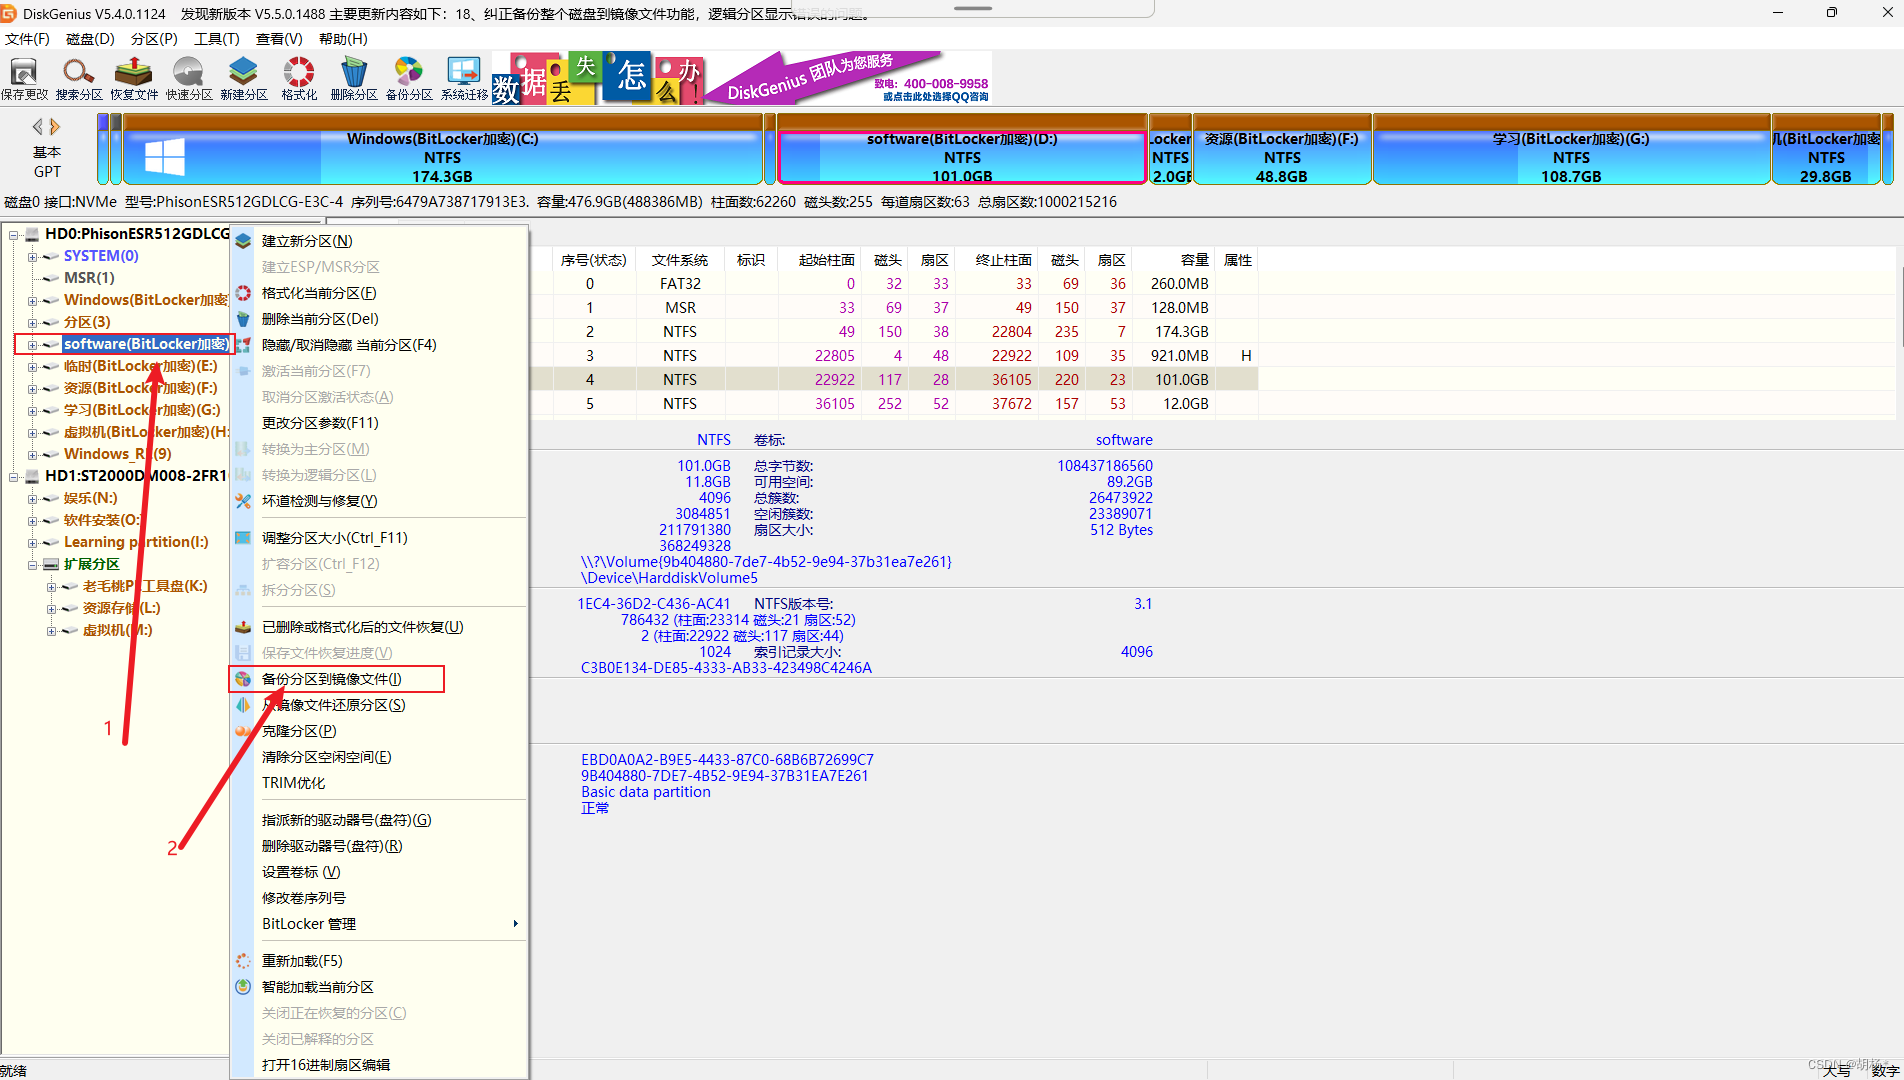1904x1080 pixels.
Task: Click the 容量 column header
Action: 1194,260
